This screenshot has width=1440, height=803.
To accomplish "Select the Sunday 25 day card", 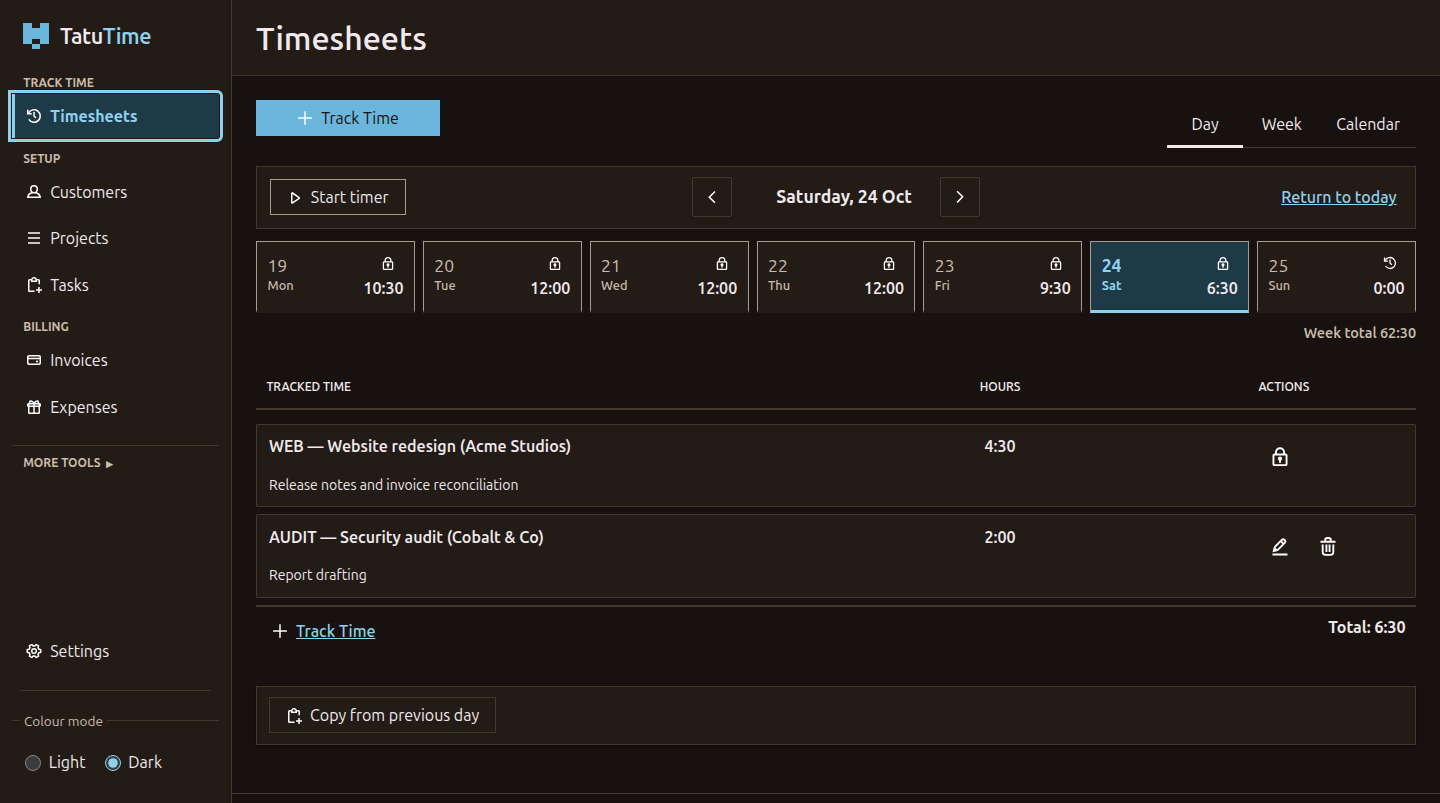I will [x=1336, y=277].
